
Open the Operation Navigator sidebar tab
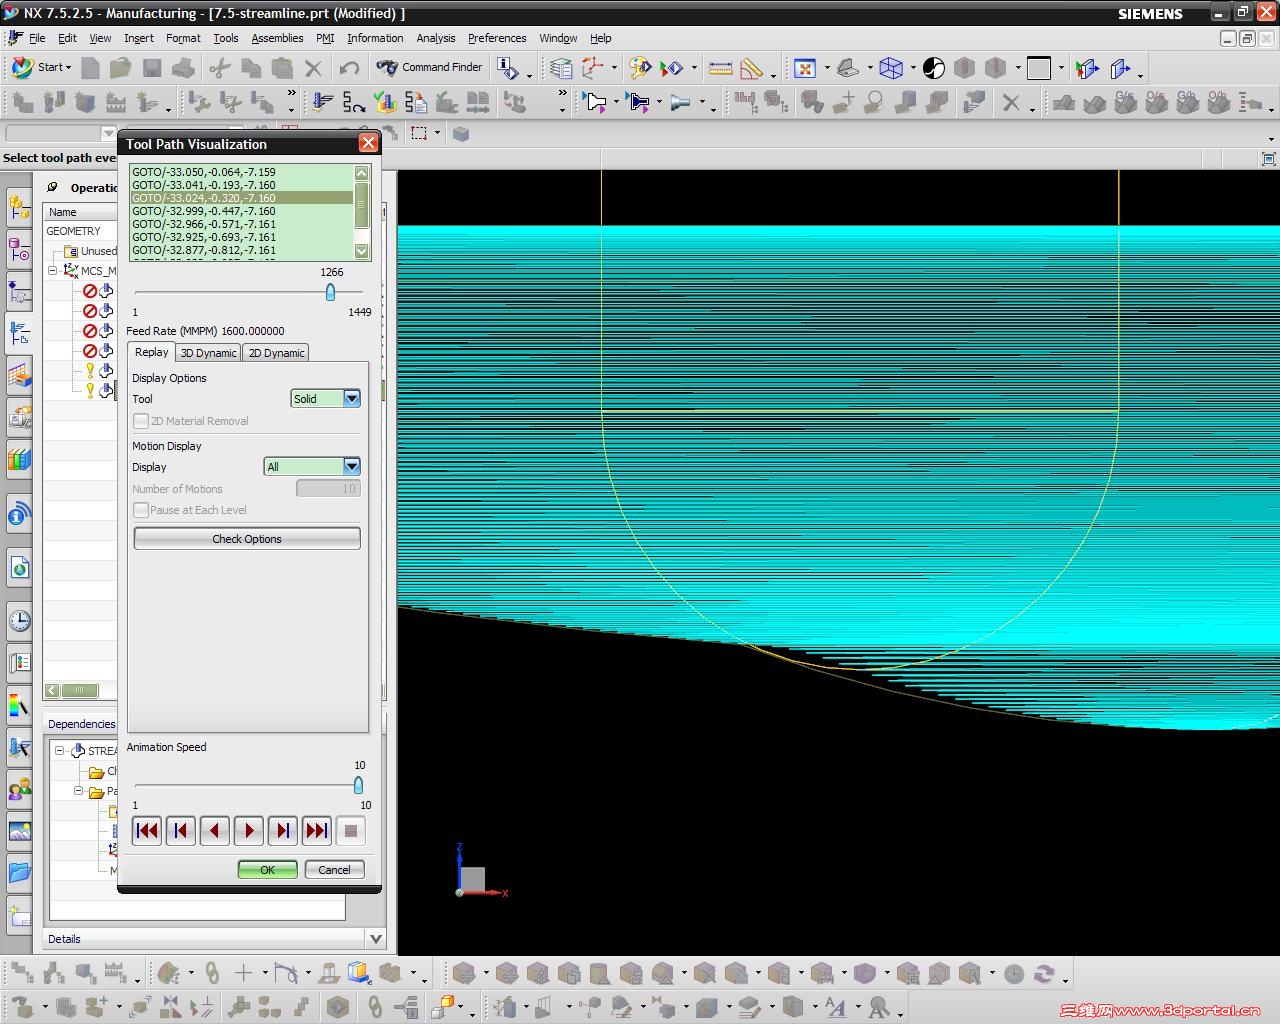19,333
